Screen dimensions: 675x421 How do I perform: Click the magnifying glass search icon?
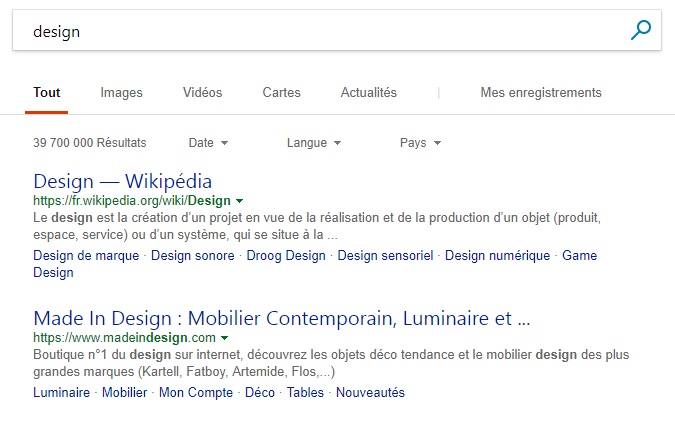tap(641, 30)
